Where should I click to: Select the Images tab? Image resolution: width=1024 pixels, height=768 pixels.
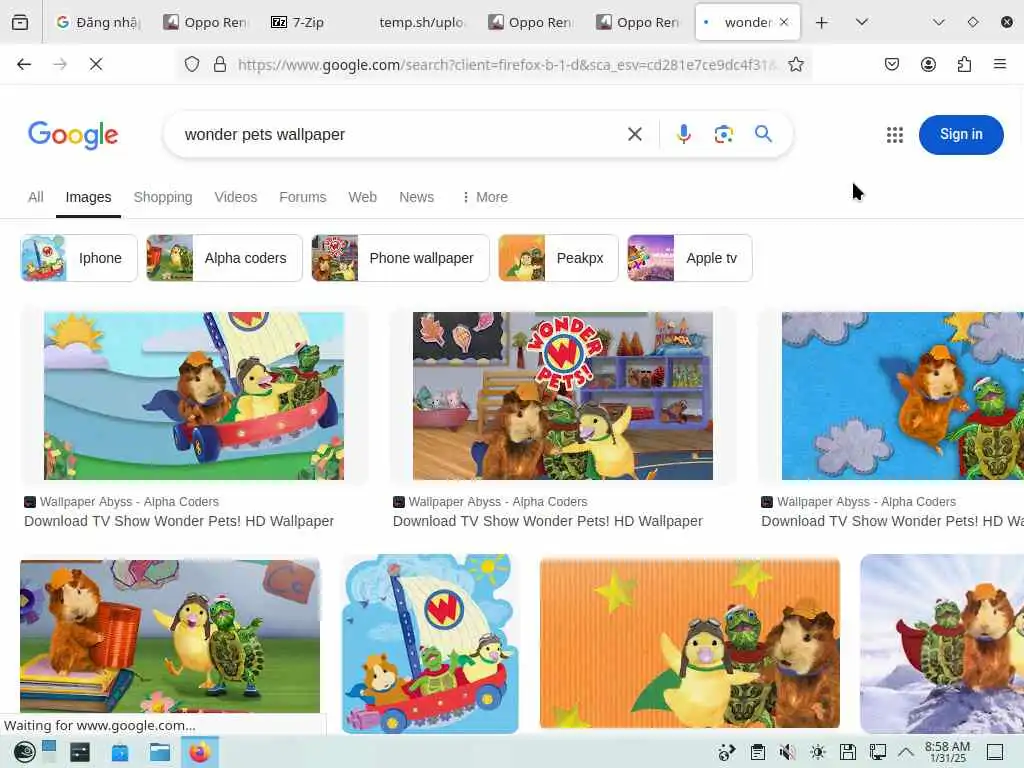click(88, 197)
